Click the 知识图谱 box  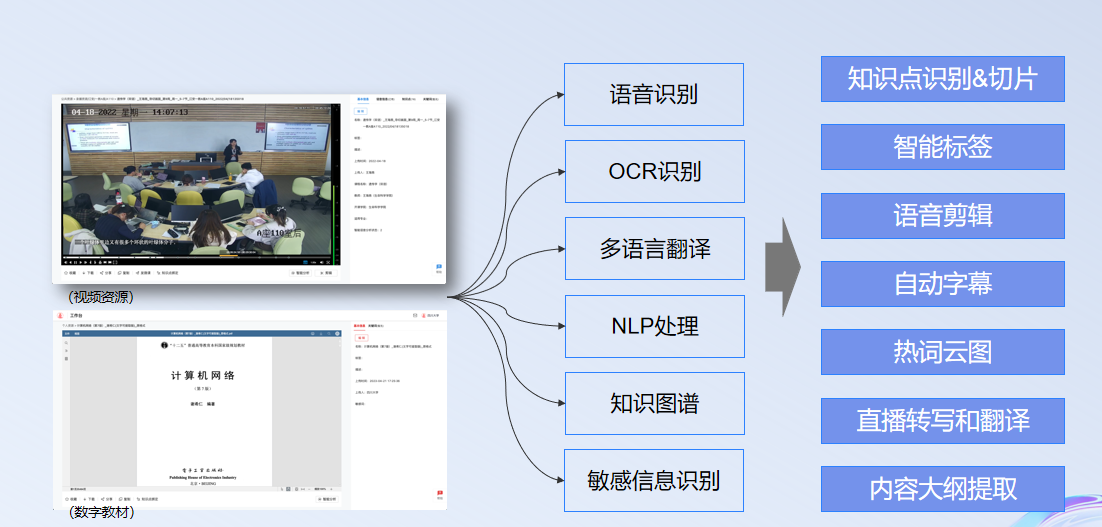click(x=654, y=403)
